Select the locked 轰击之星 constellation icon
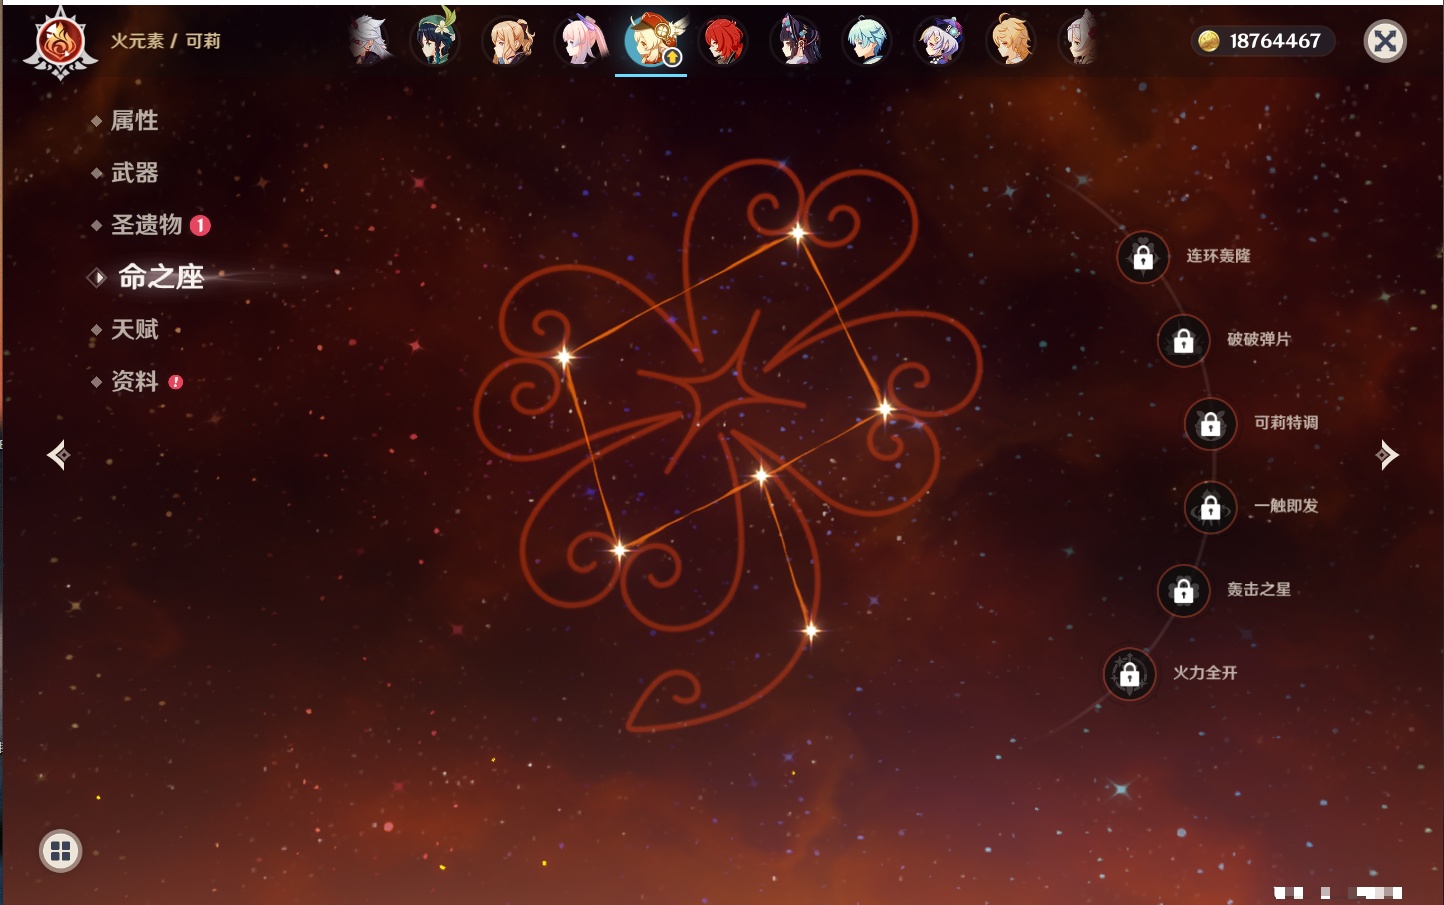This screenshot has width=1444, height=905. (1183, 591)
